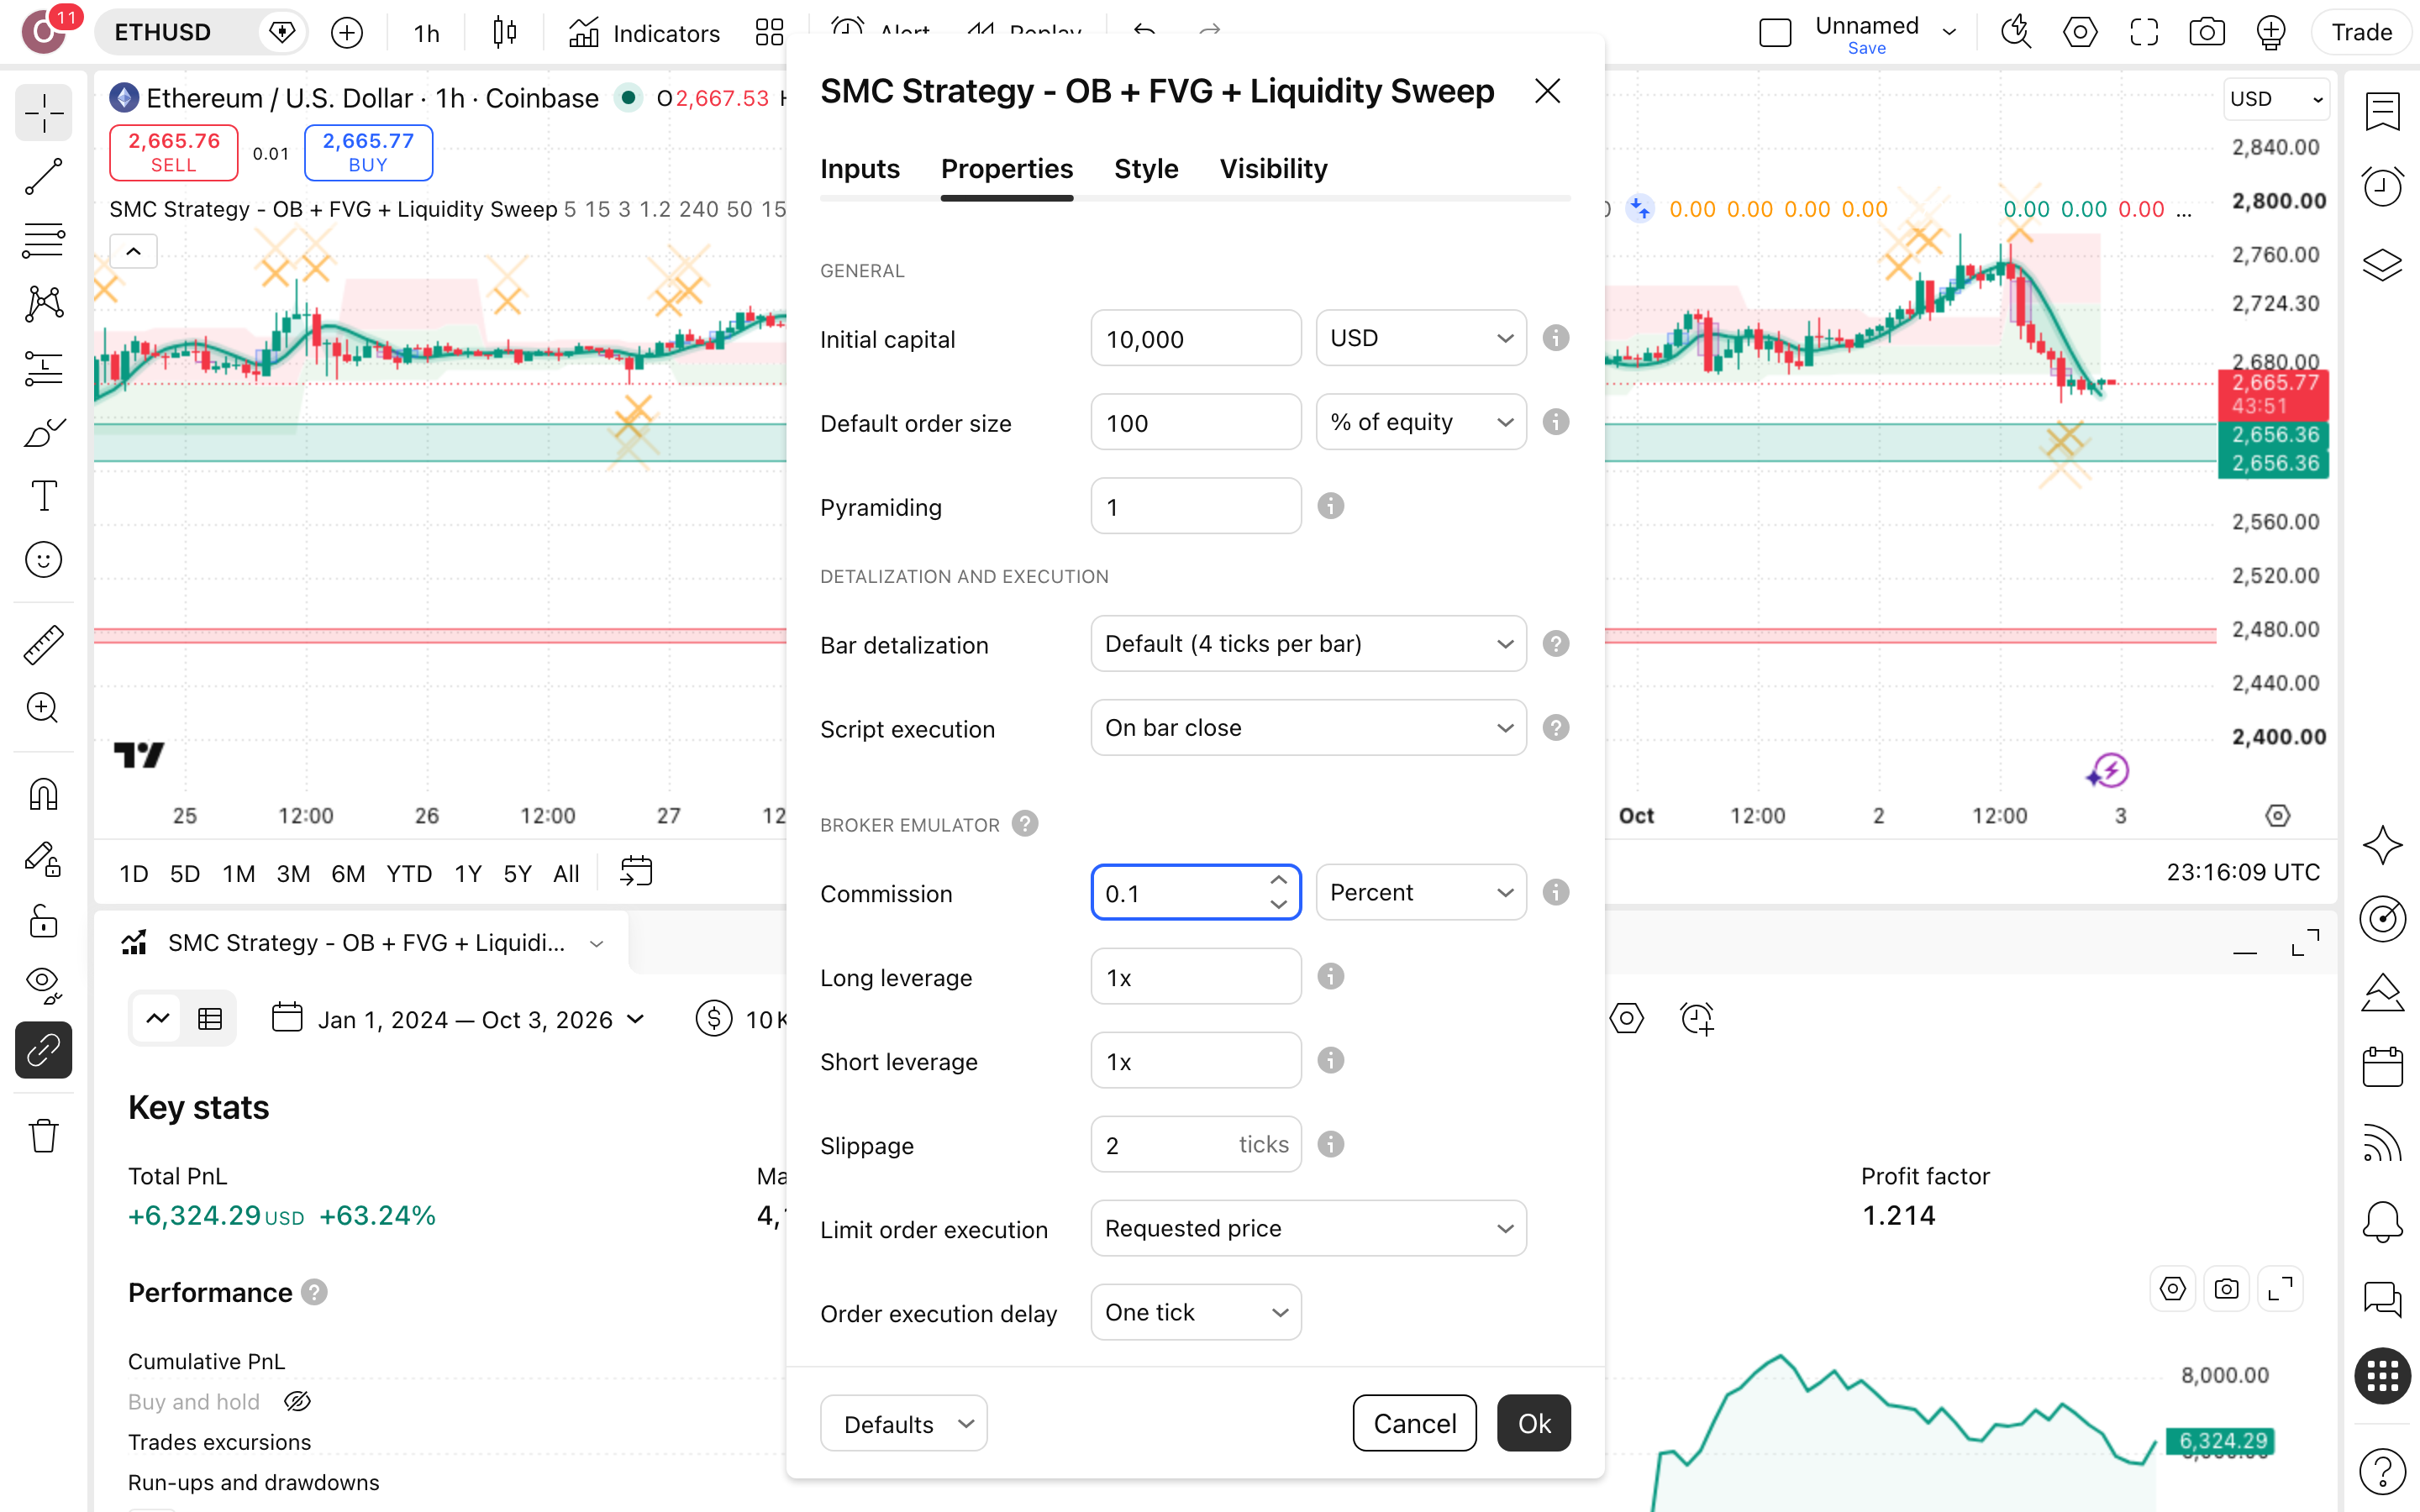The width and height of the screenshot is (2420, 1512).
Task: Switch strategy report to table list view
Action: [x=210, y=1018]
